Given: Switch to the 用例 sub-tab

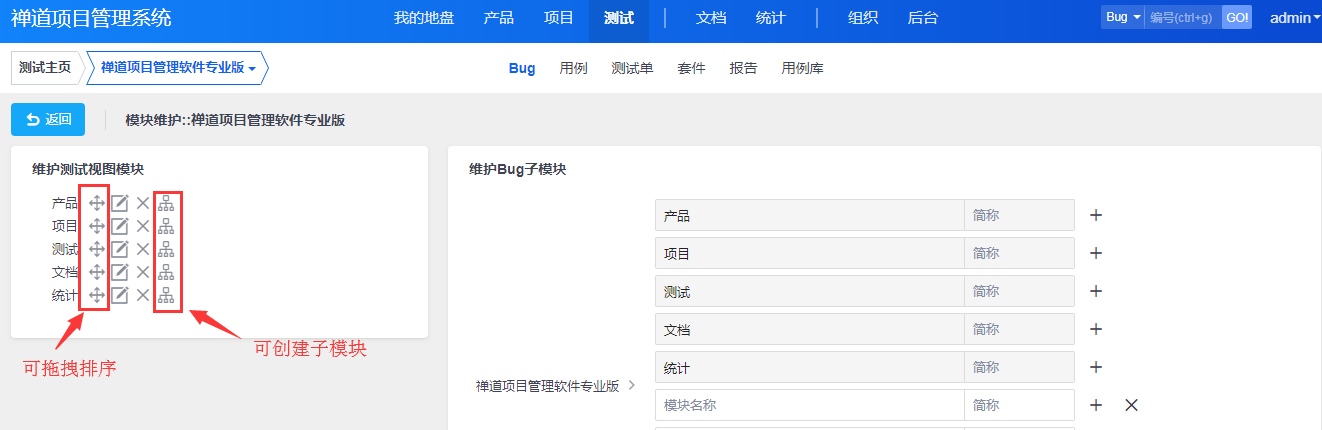Looking at the screenshot, I should pos(573,68).
